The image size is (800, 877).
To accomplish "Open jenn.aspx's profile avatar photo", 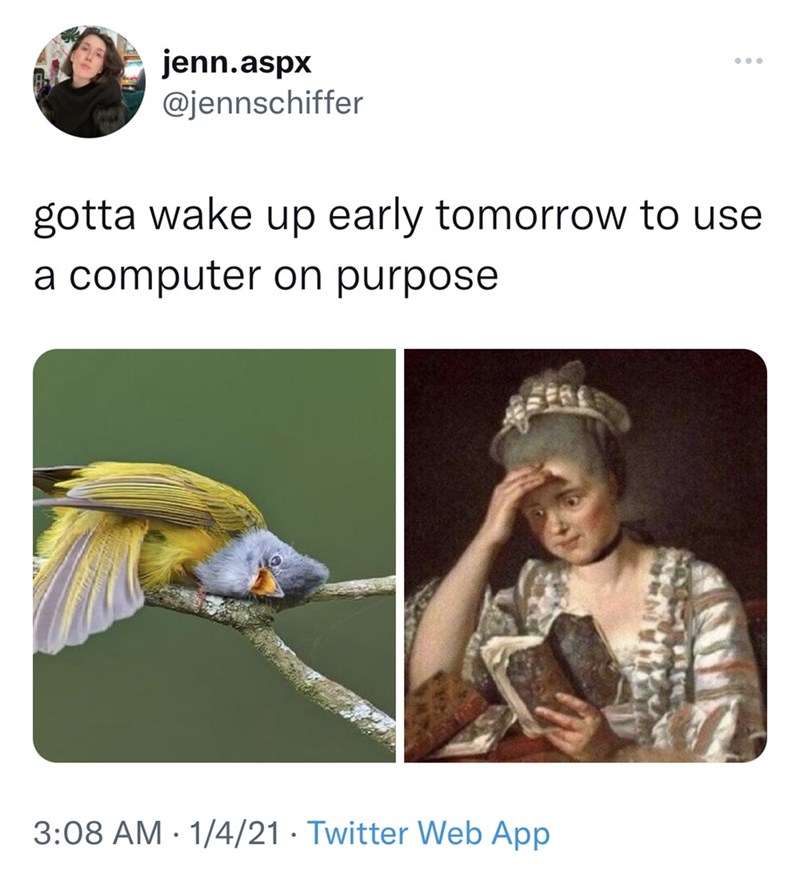I will coord(89,81).
